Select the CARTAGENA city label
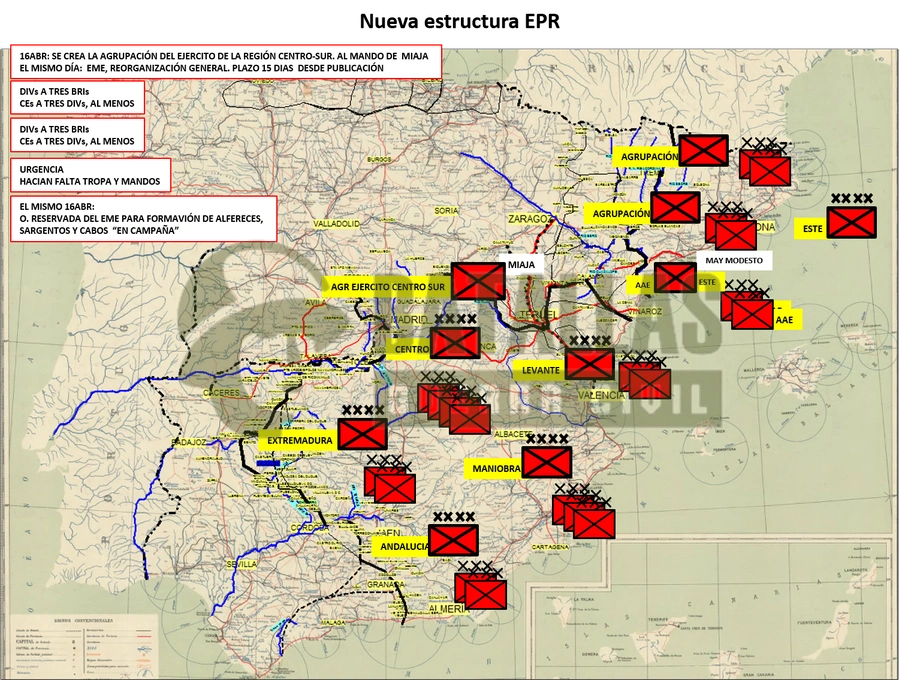Viewport: 899px width, 680px height. [x=550, y=547]
